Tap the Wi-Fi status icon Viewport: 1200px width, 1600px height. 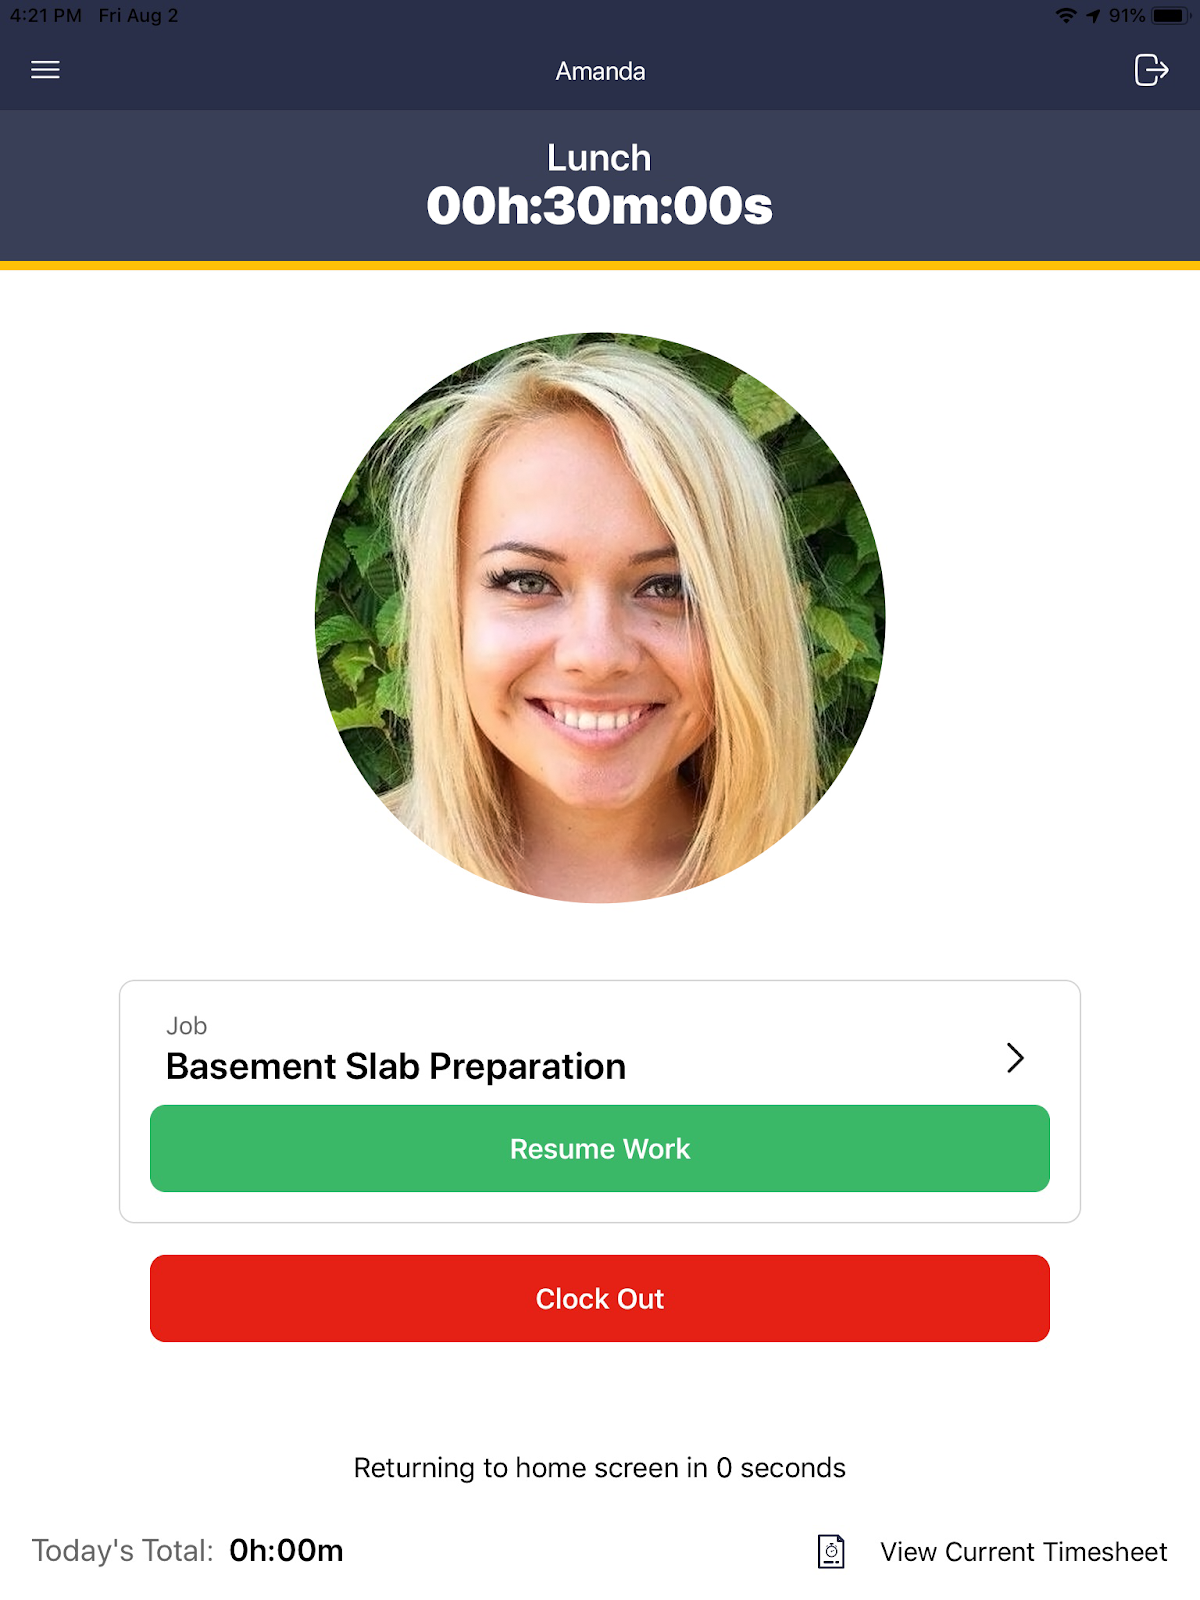tap(1066, 15)
